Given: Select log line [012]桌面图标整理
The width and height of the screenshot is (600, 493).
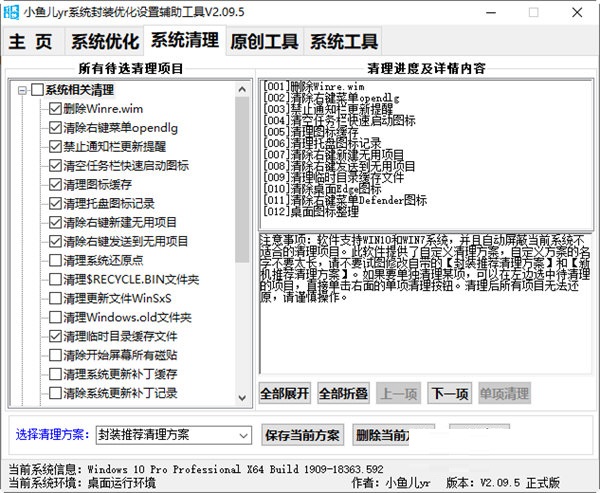Looking at the screenshot, I should click(x=311, y=211).
